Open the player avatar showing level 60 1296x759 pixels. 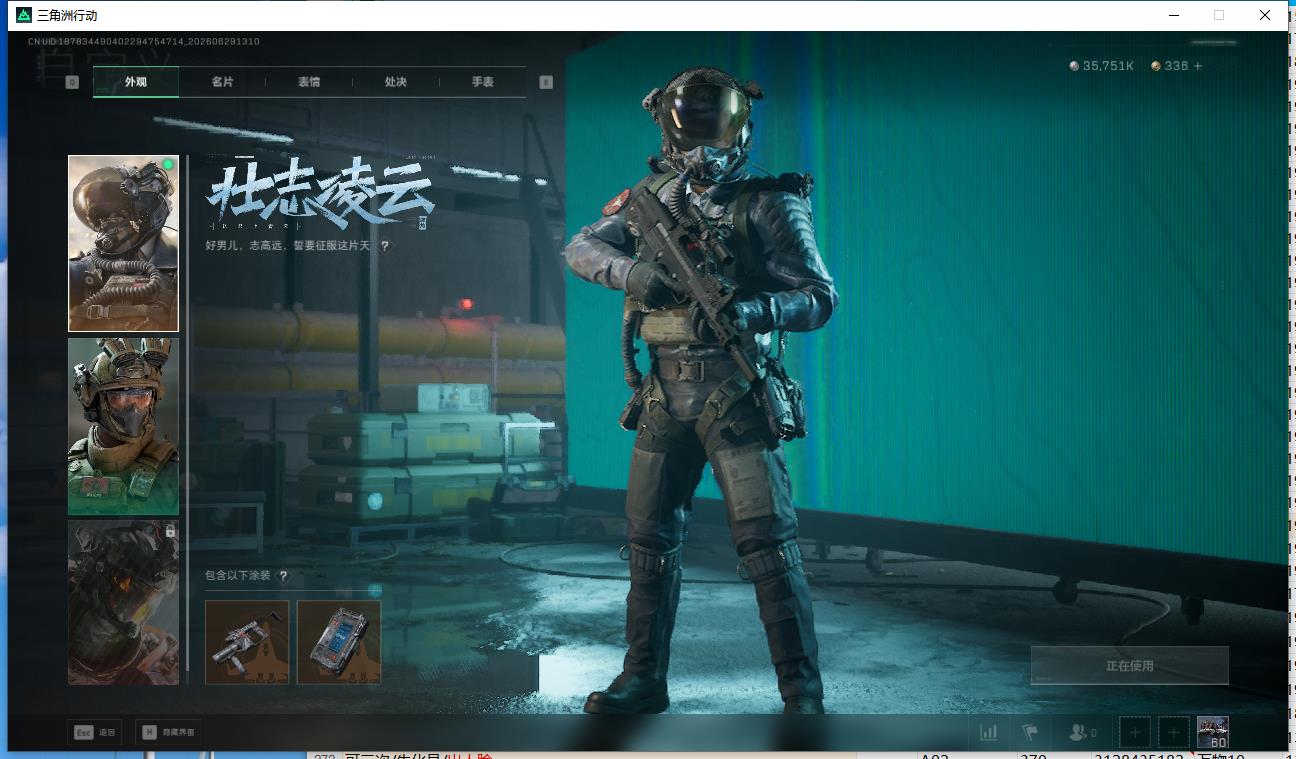1213,732
